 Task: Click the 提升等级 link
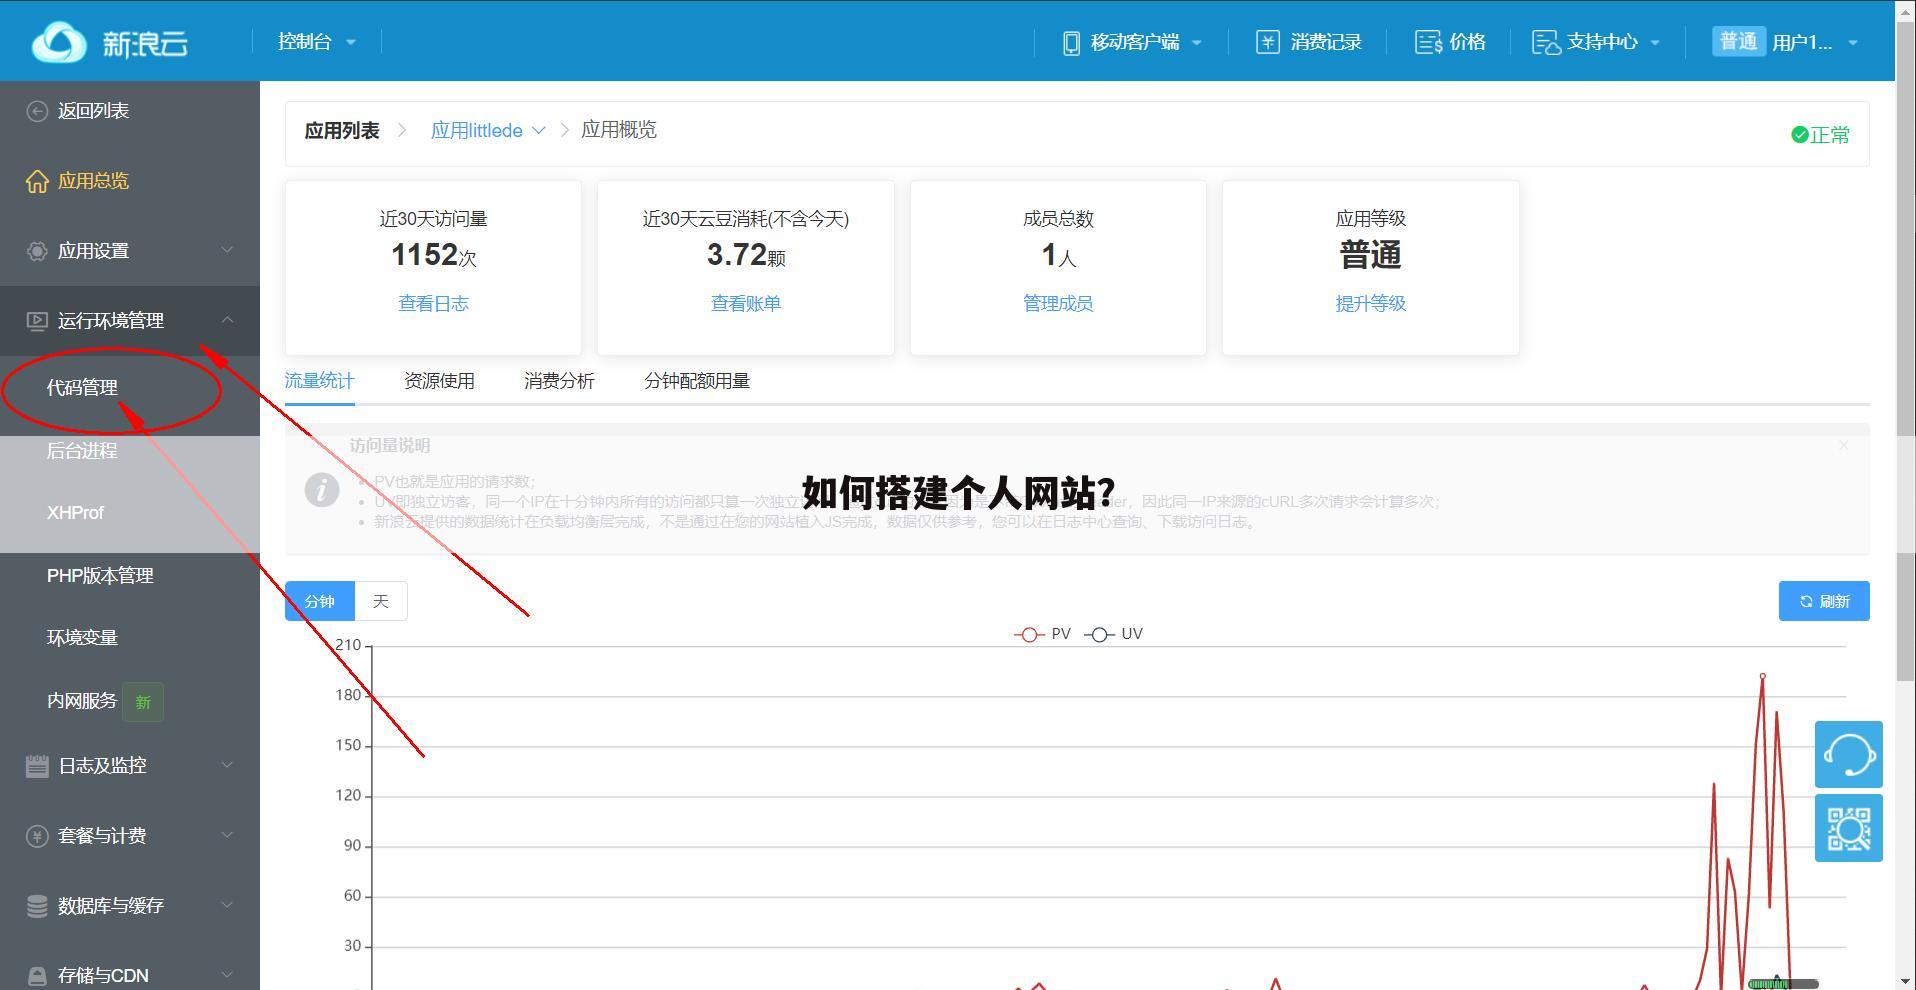point(1371,304)
